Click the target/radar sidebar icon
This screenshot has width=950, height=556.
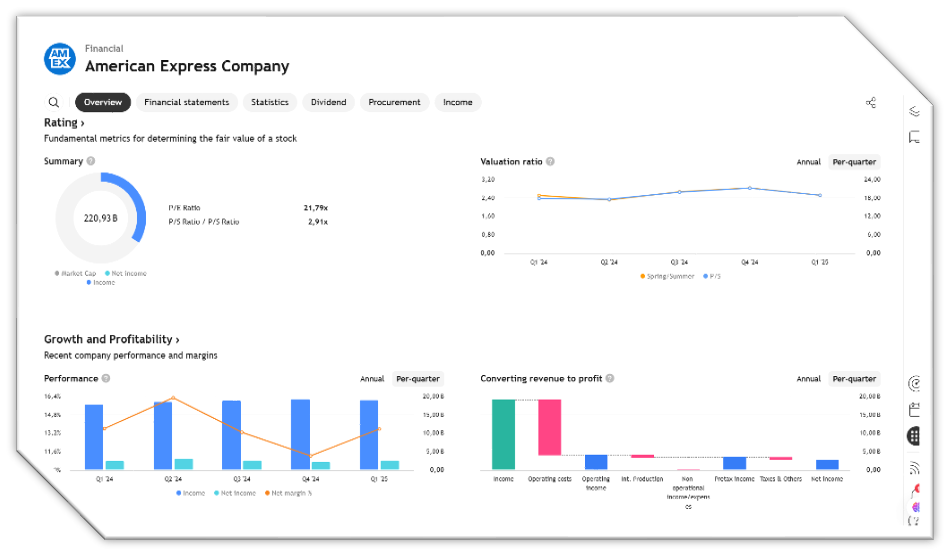[914, 383]
